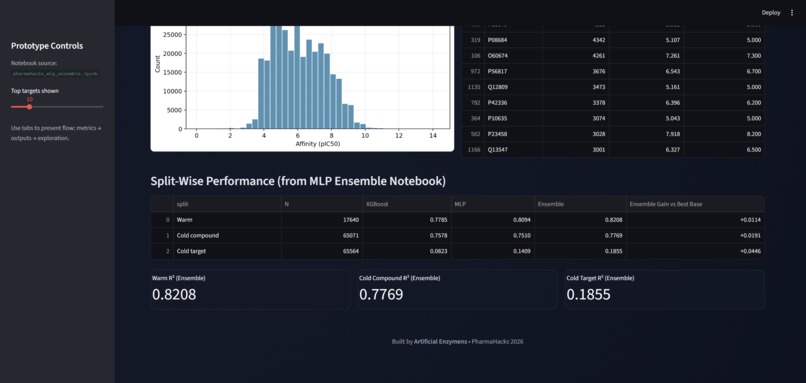806x383 pixels.
Task: Select the Cold compound split cell
Action: click(227, 235)
